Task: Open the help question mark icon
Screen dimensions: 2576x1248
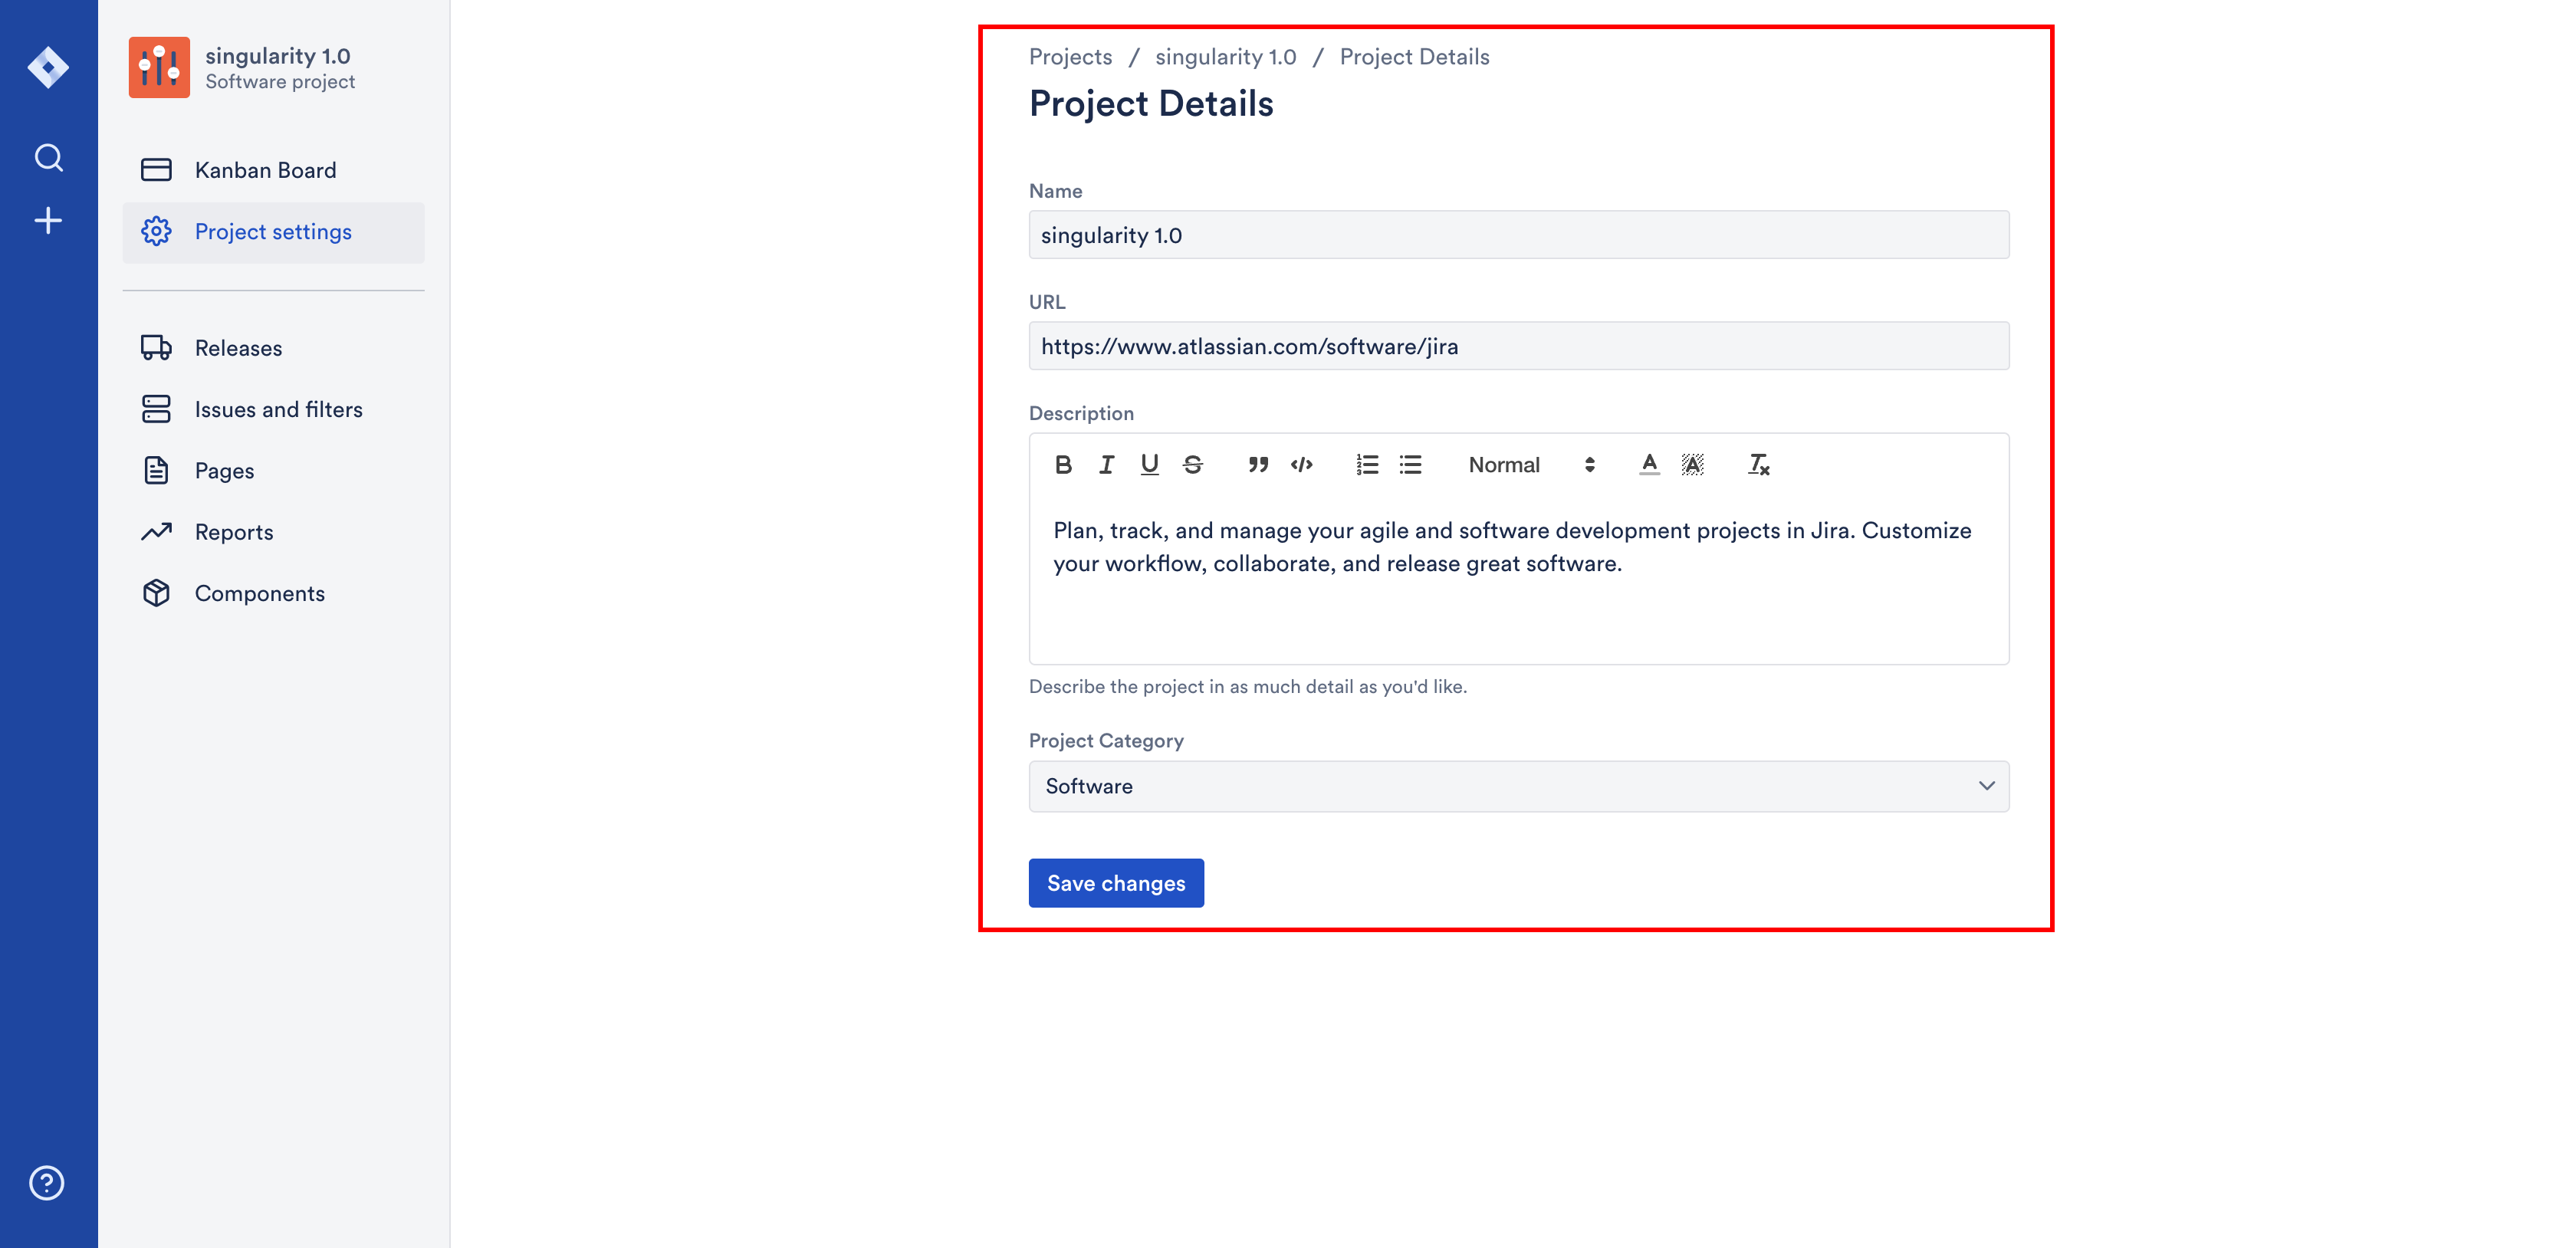Action: (x=47, y=1183)
